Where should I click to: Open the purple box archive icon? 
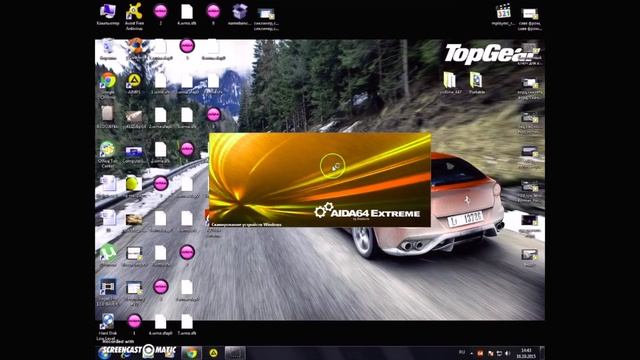pos(240,15)
